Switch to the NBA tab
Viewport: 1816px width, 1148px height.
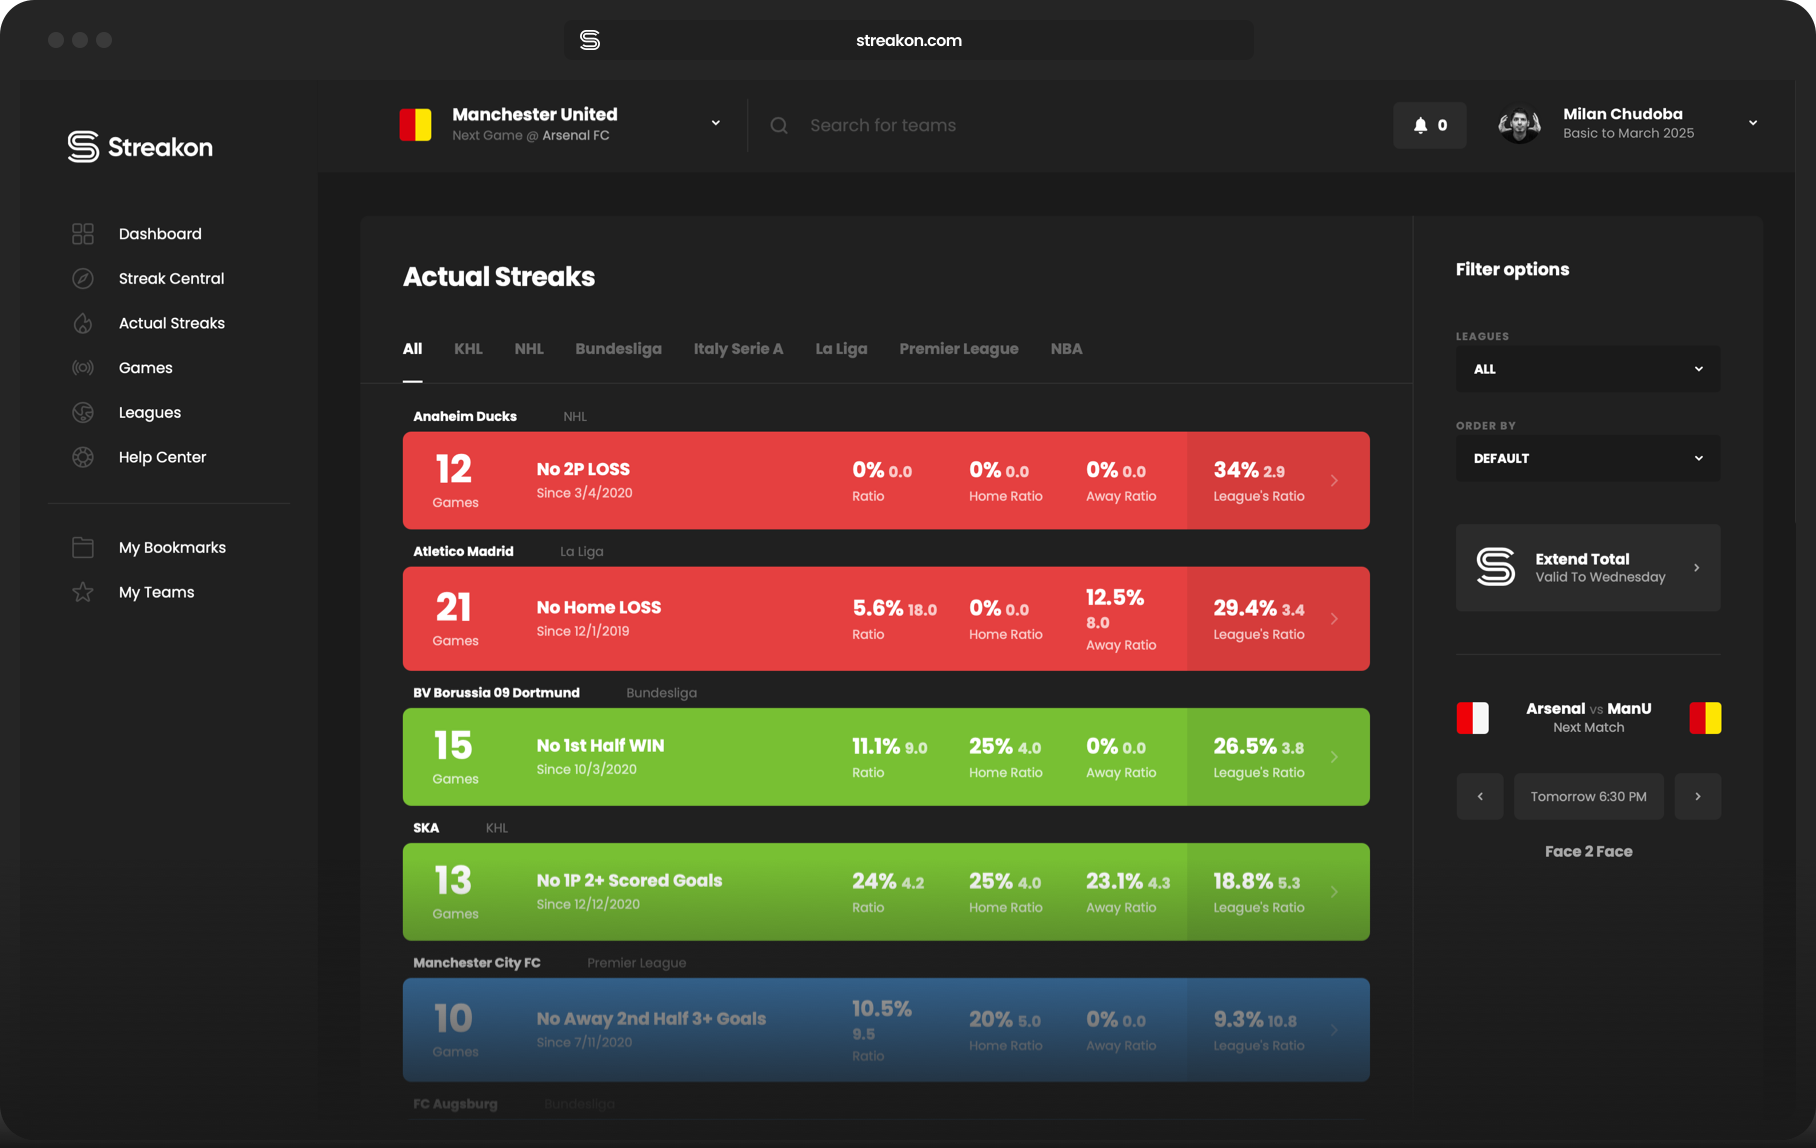coord(1066,349)
